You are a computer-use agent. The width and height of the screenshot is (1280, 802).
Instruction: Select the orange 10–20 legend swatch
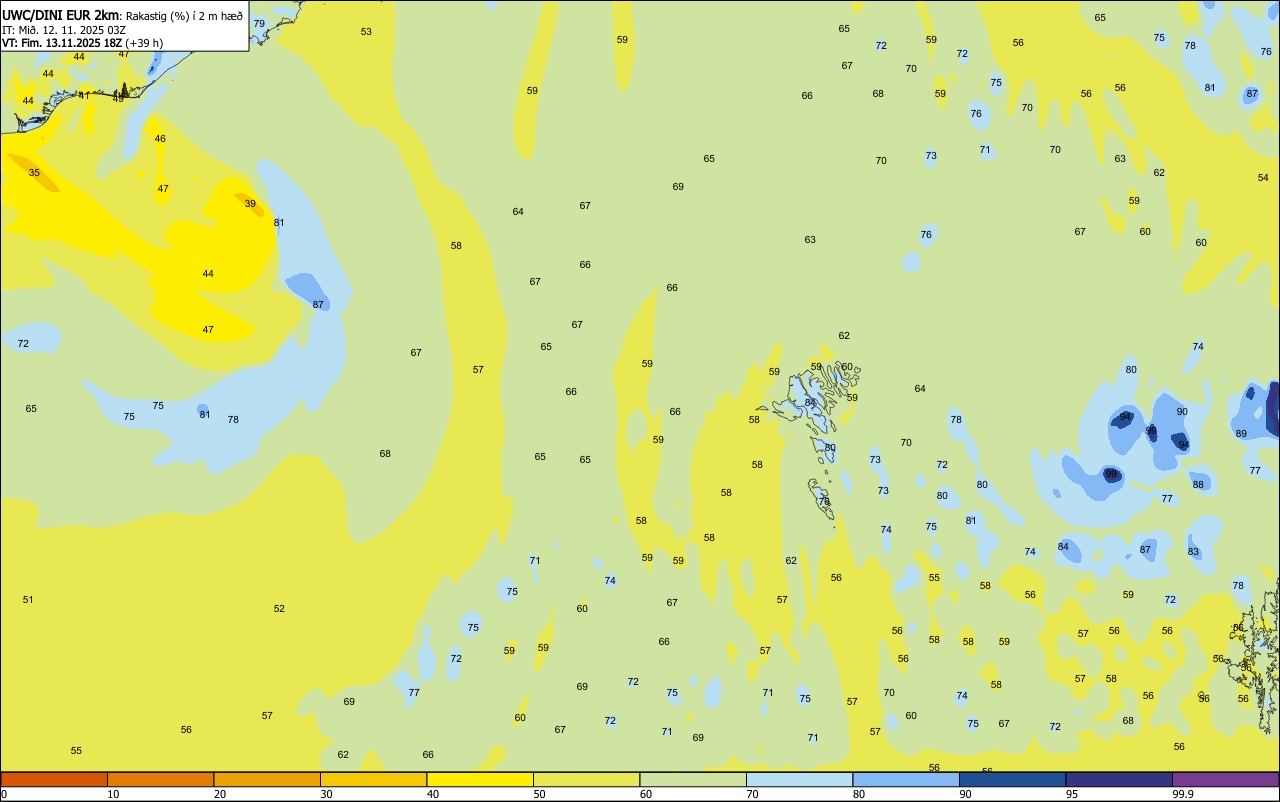[x=160, y=779]
